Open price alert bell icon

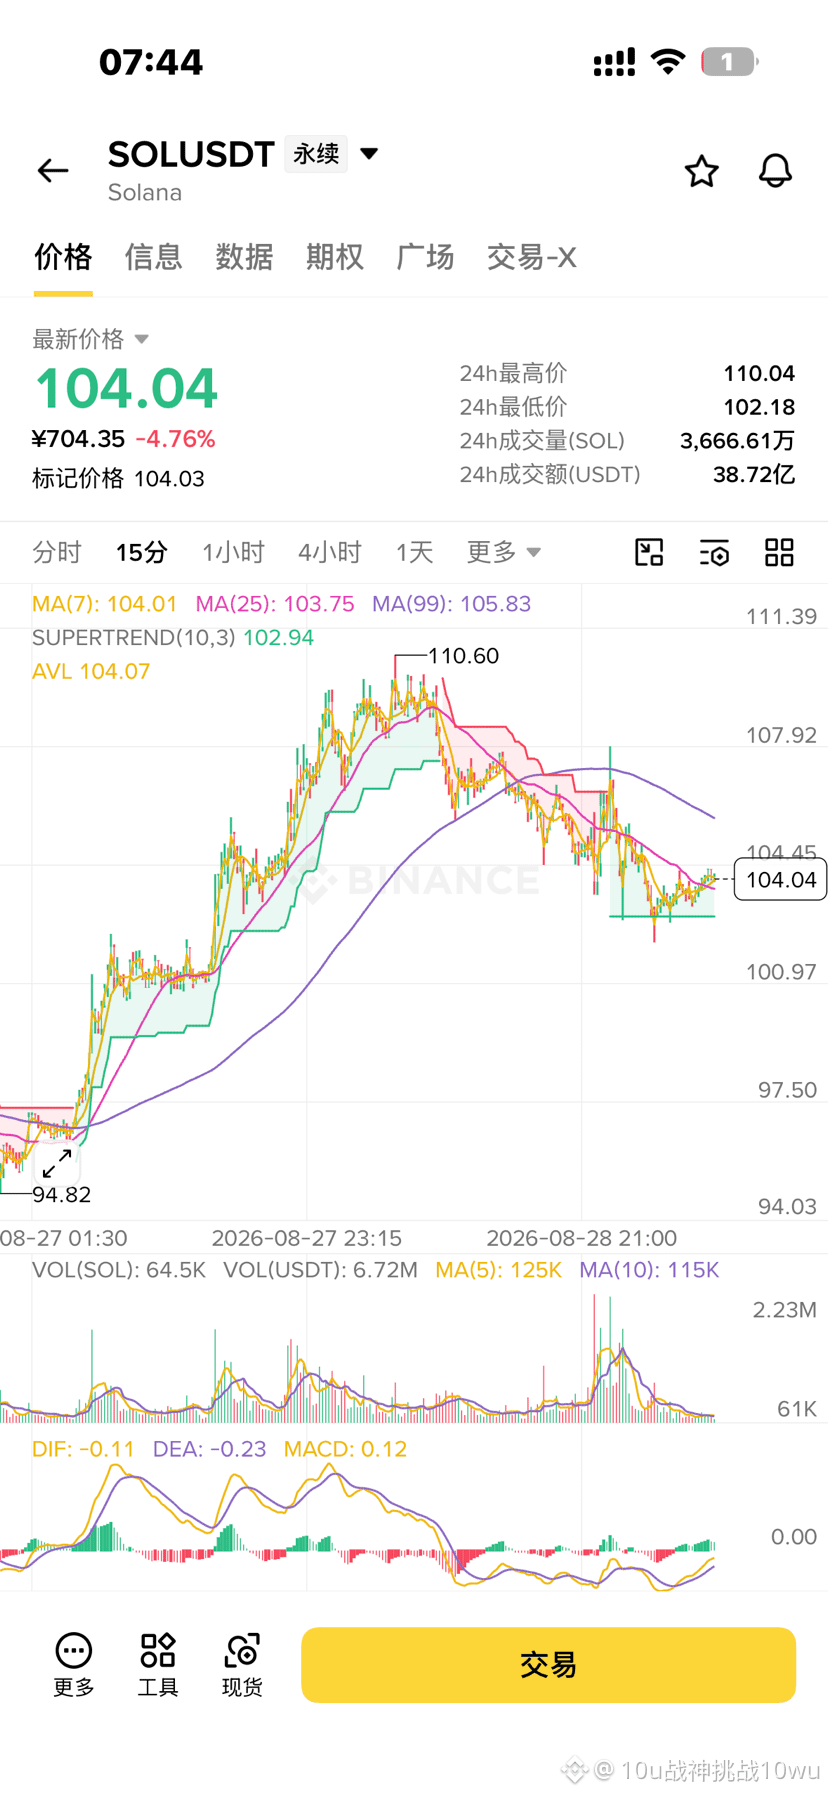pyautogui.click(x=775, y=171)
